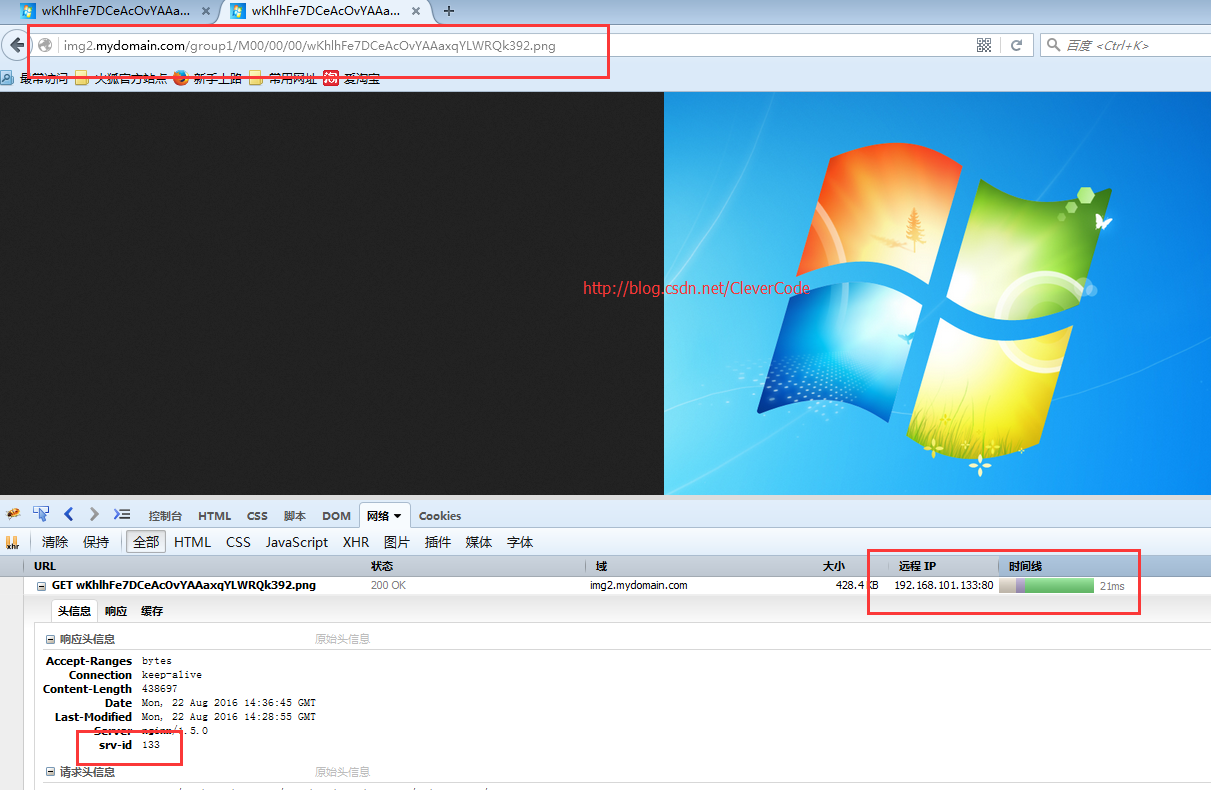Toggle the 插件 plugins filter
This screenshot has width=1211, height=790.
[x=438, y=542]
